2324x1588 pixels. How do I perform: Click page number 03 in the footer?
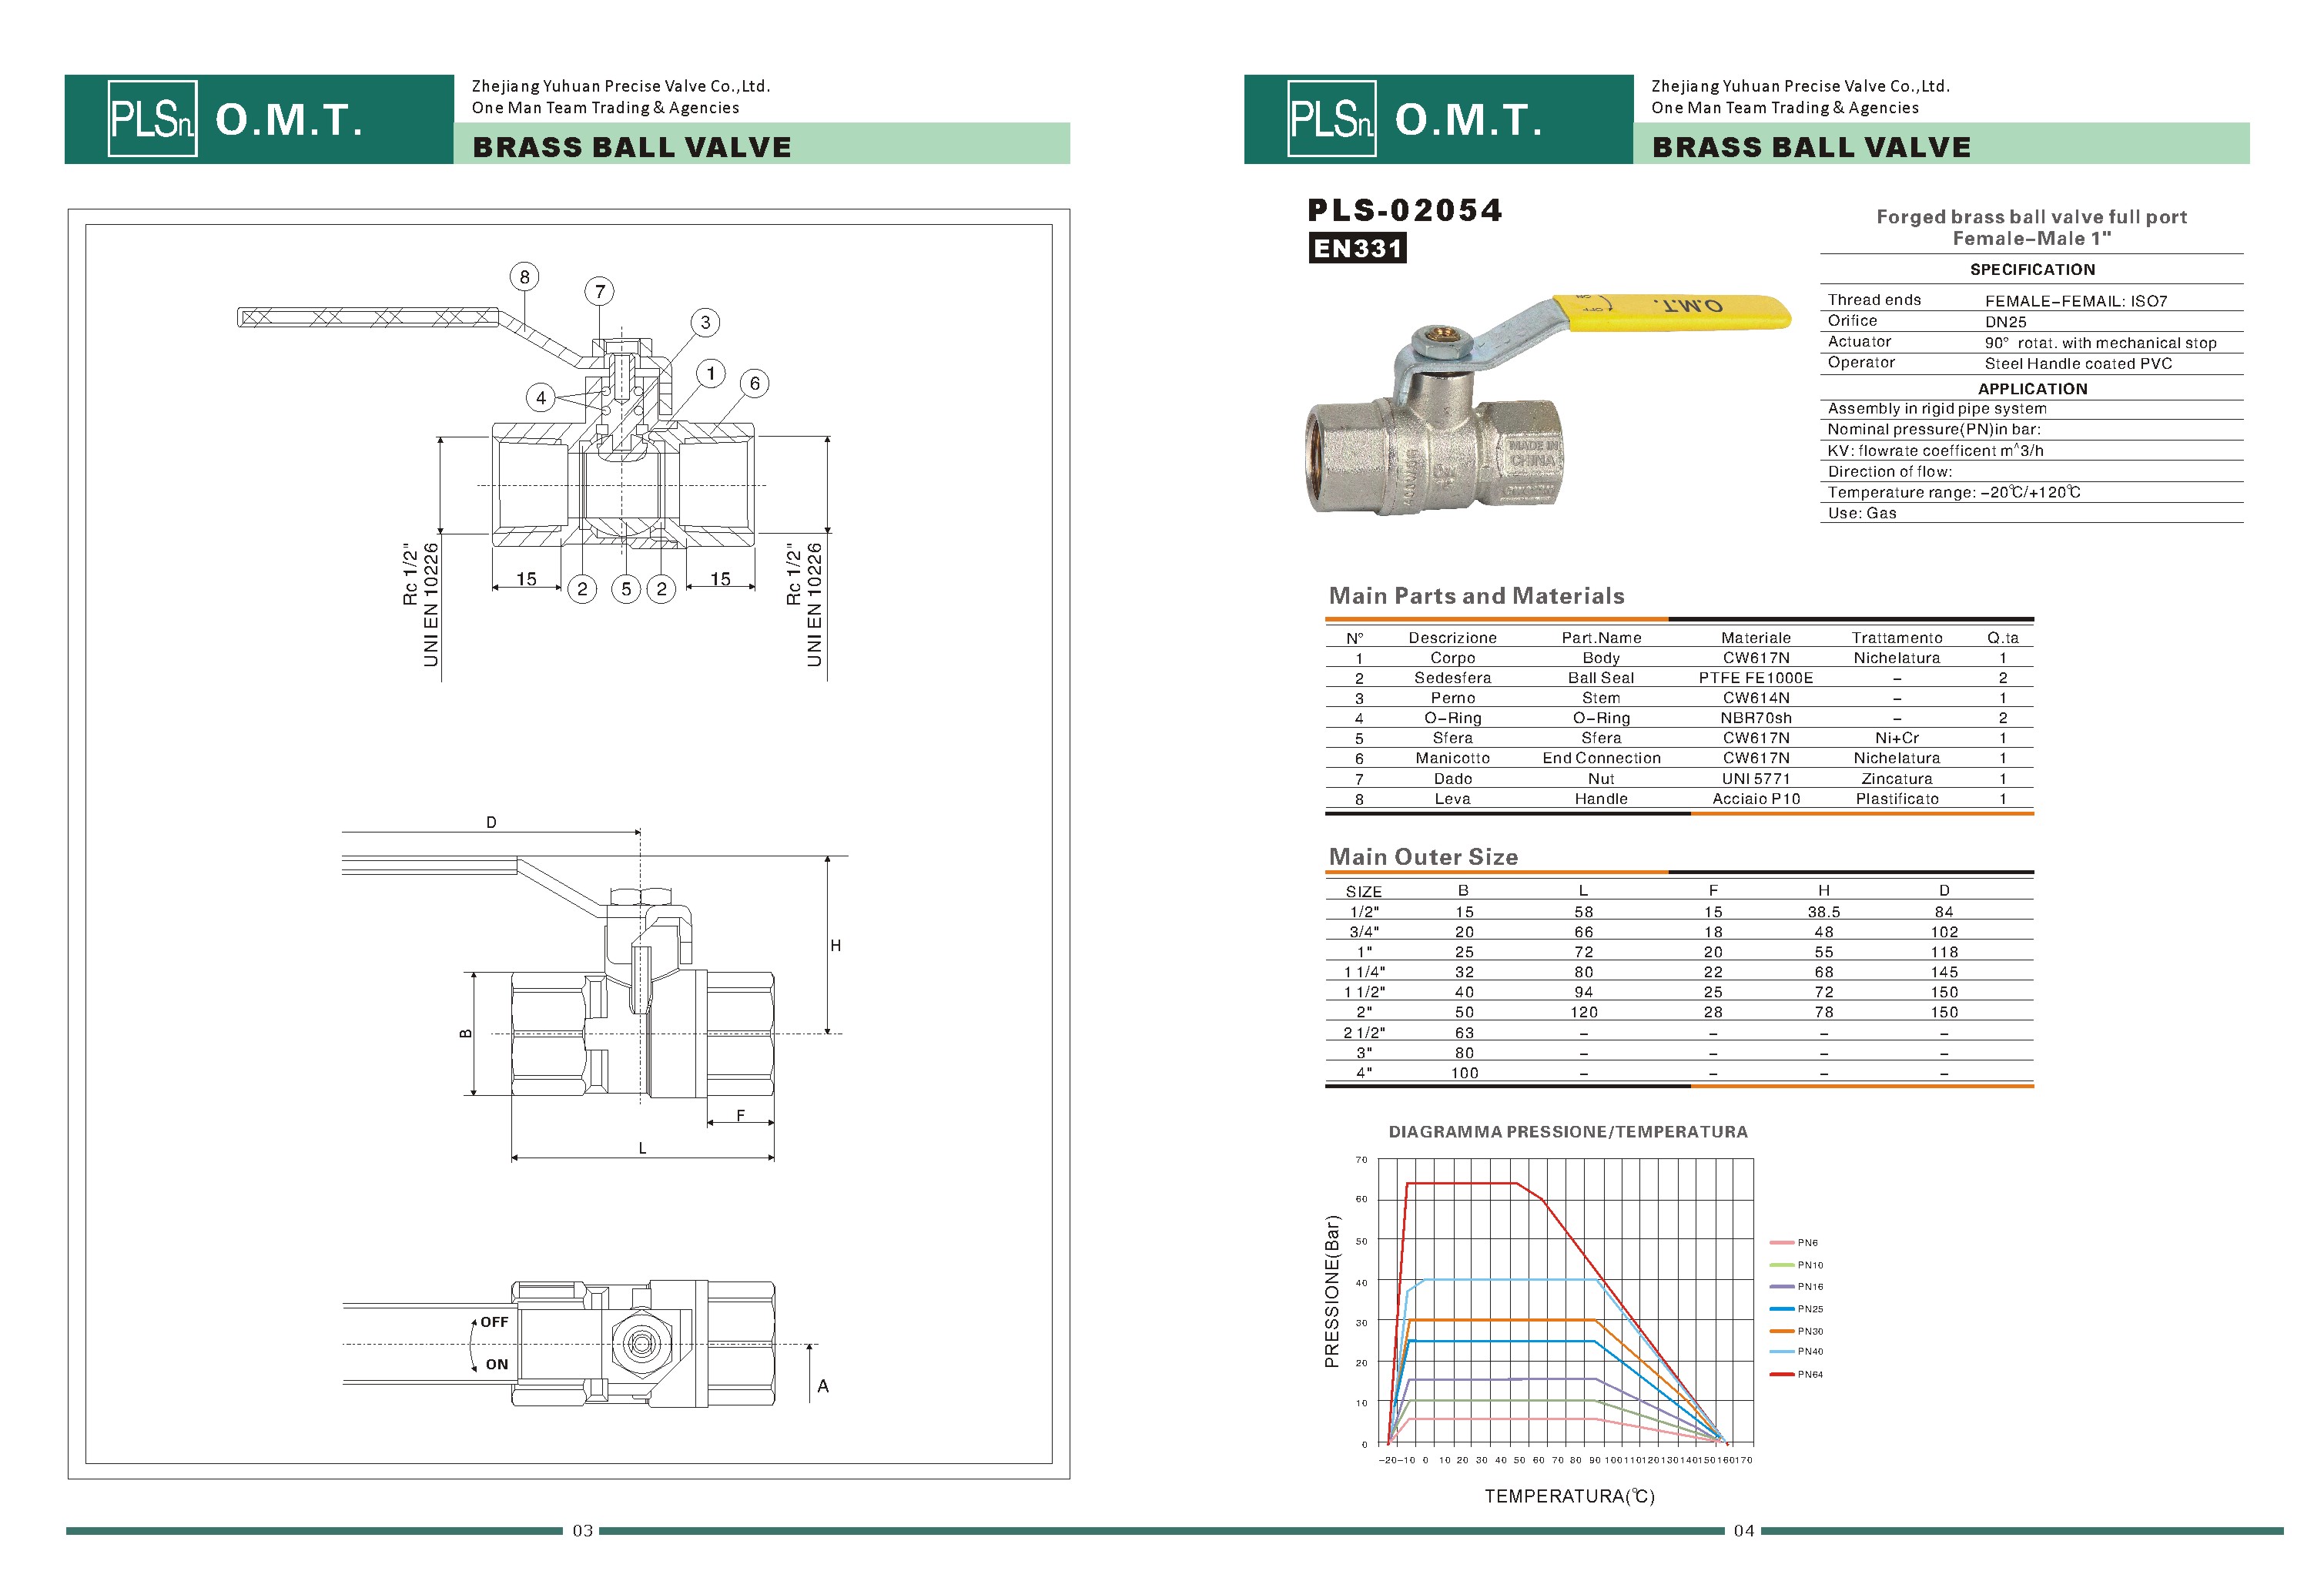click(582, 1531)
